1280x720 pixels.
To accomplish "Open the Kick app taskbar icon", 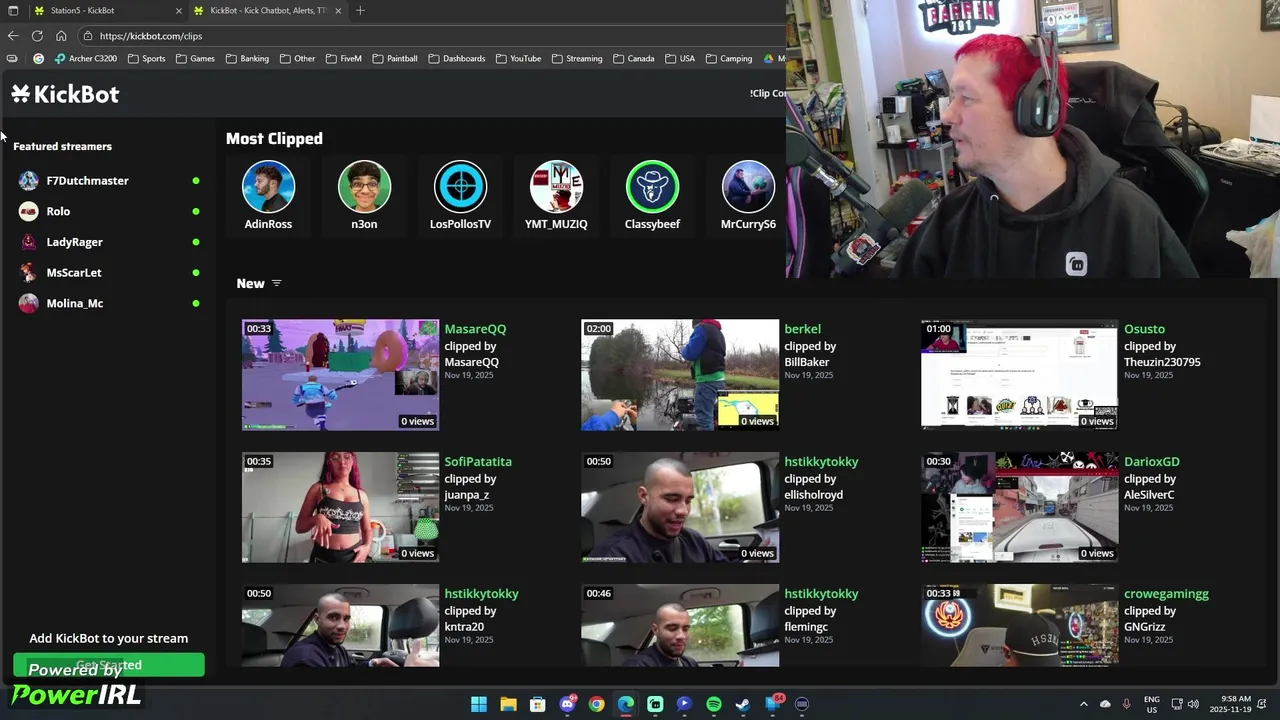I will point(655,704).
